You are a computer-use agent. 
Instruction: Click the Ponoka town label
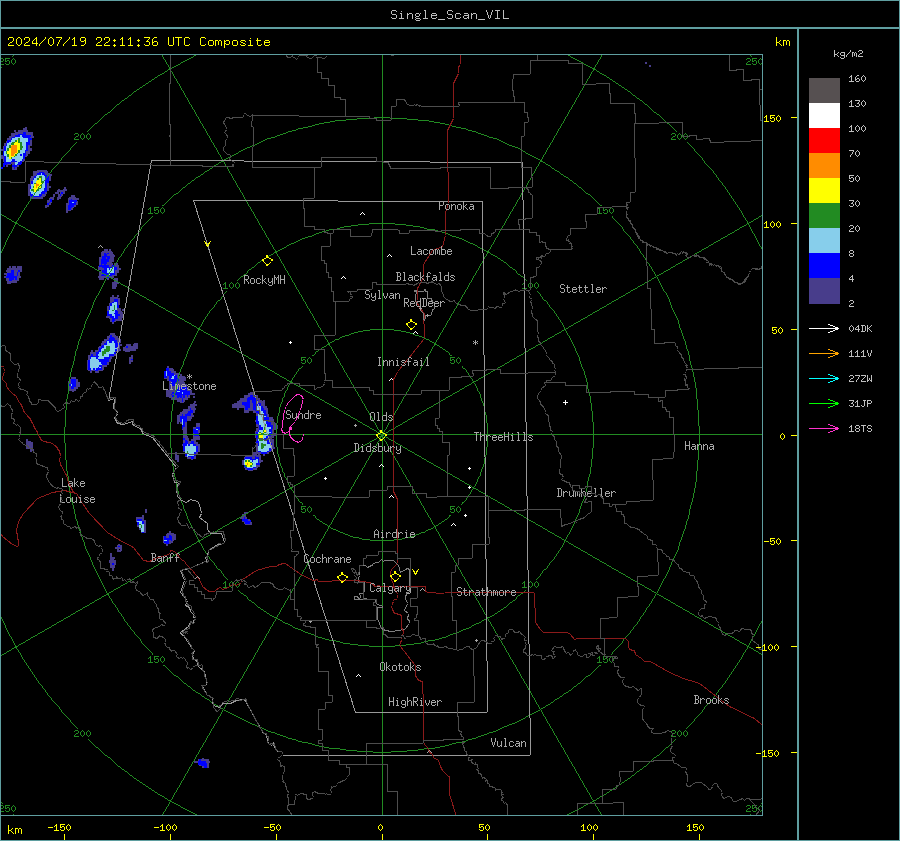click(456, 206)
